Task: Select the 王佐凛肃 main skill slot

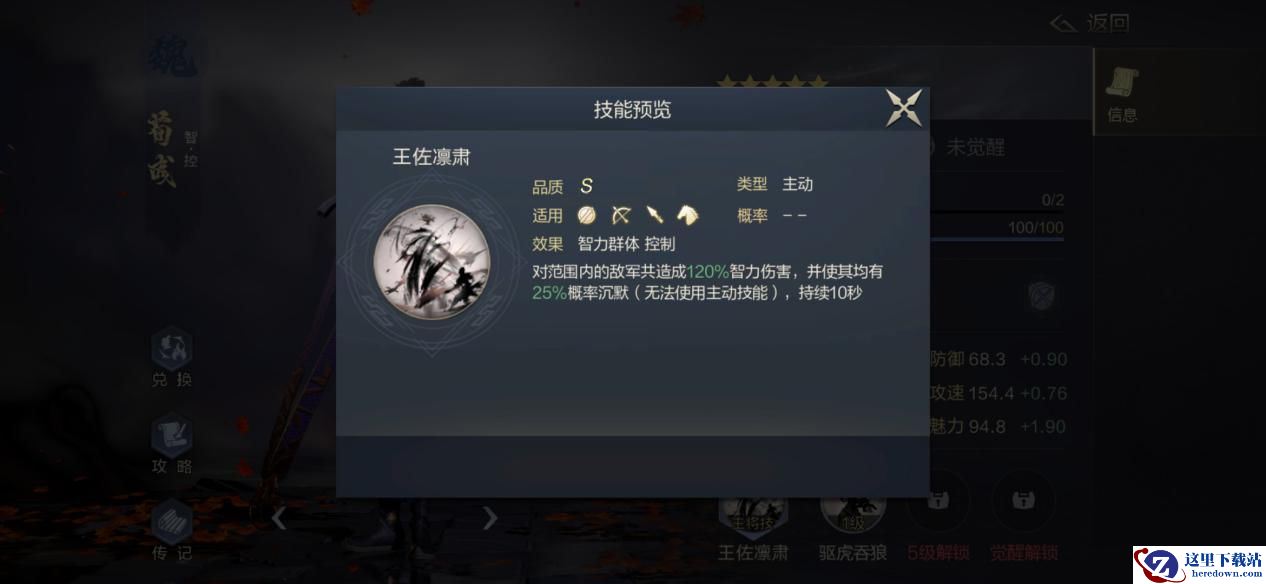Action: (x=753, y=526)
